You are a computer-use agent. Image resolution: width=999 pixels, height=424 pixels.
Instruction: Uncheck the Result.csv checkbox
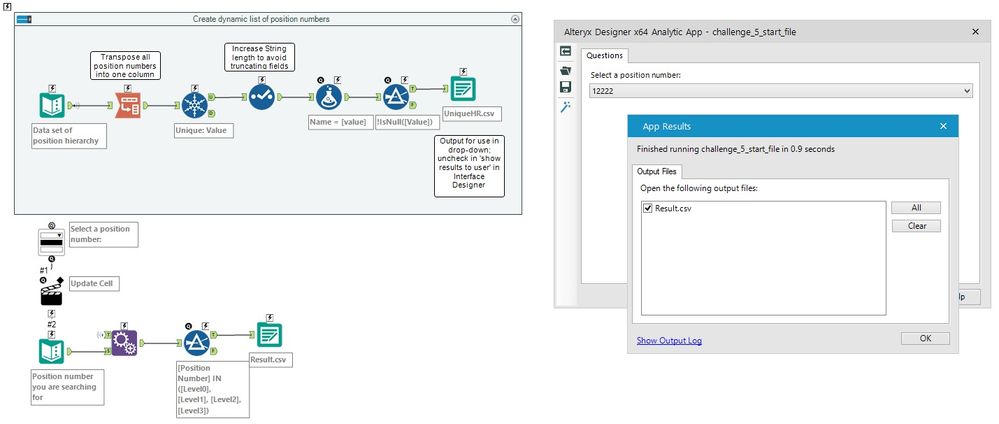pyautogui.click(x=648, y=208)
